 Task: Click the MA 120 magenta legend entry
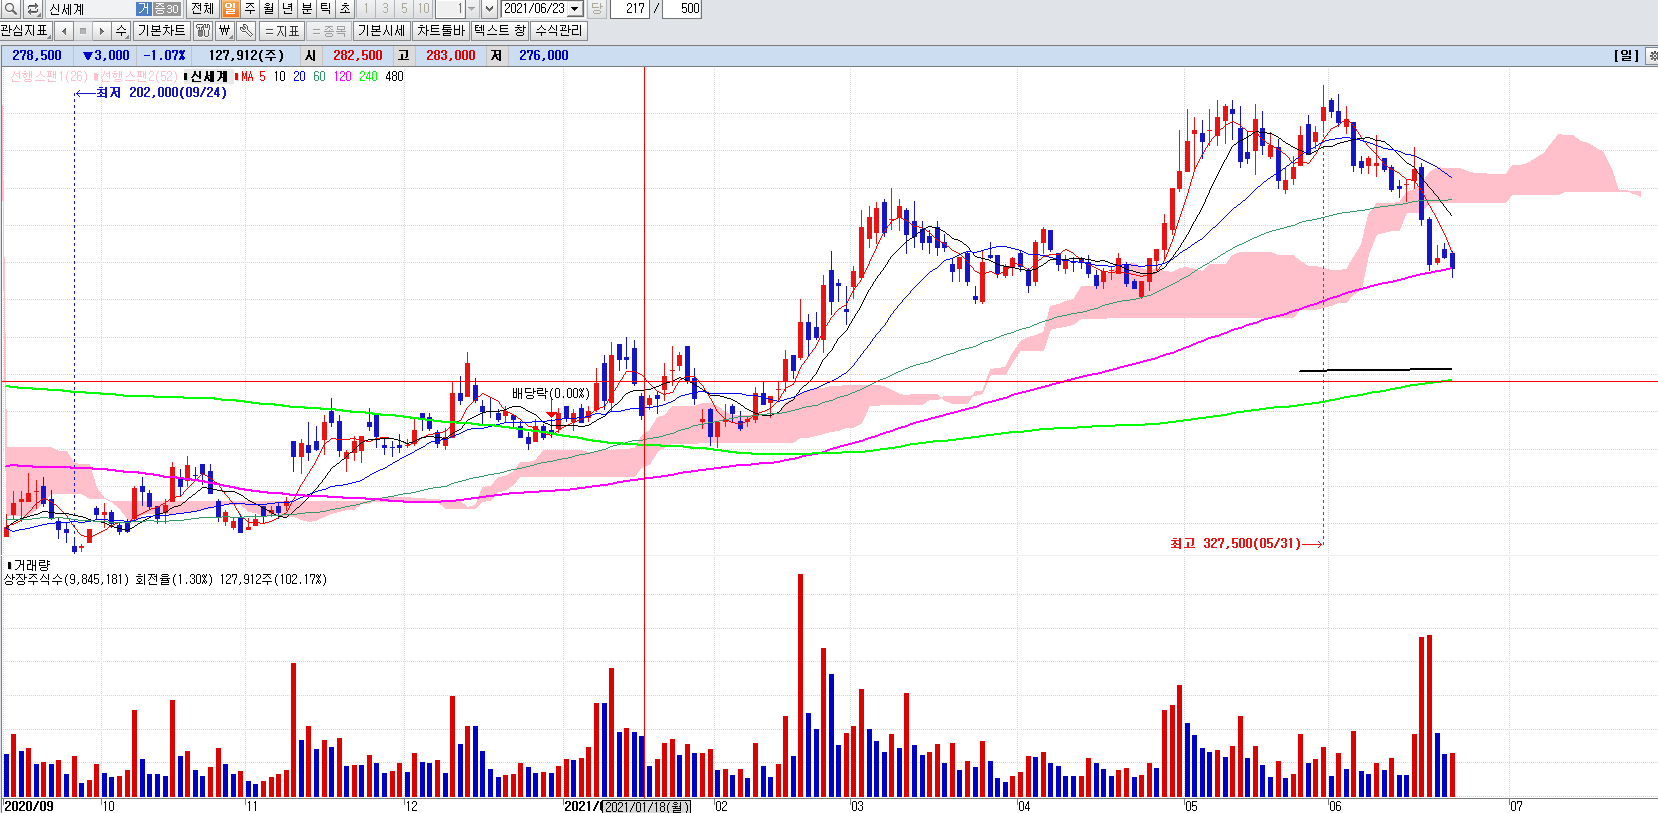[343, 77]
